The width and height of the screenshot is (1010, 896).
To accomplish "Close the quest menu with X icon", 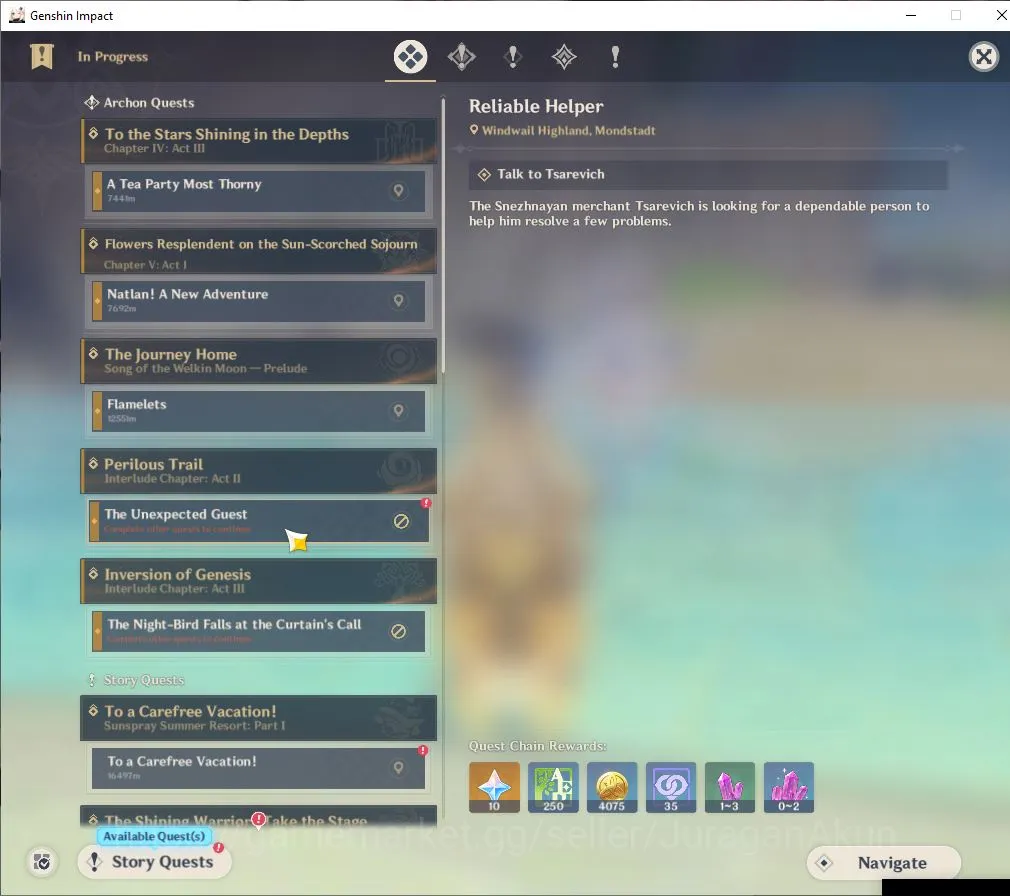I will click(984, 57).
